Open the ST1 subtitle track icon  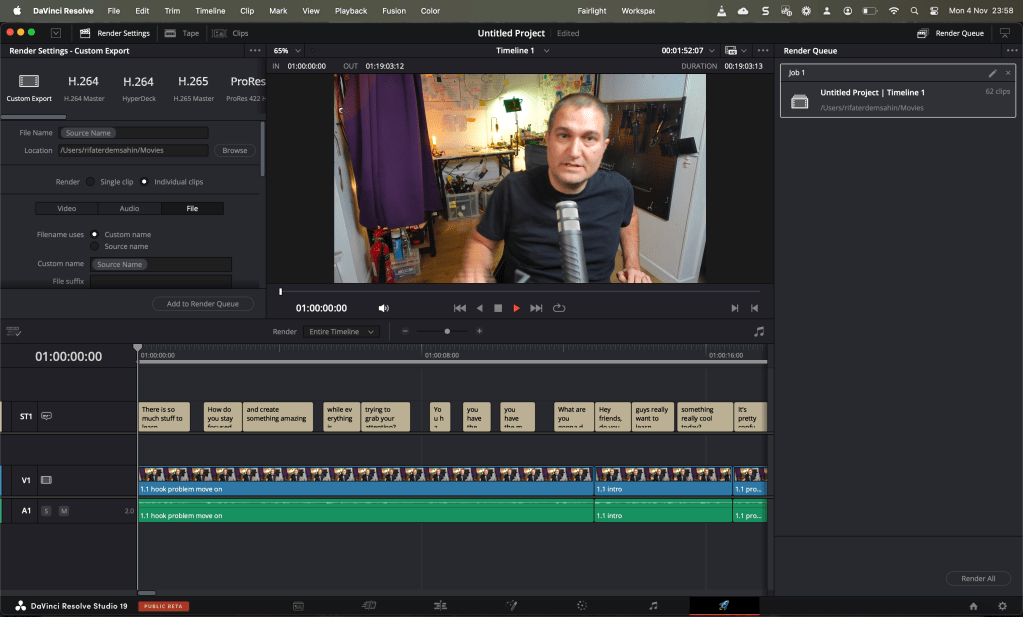click(46, 416)
